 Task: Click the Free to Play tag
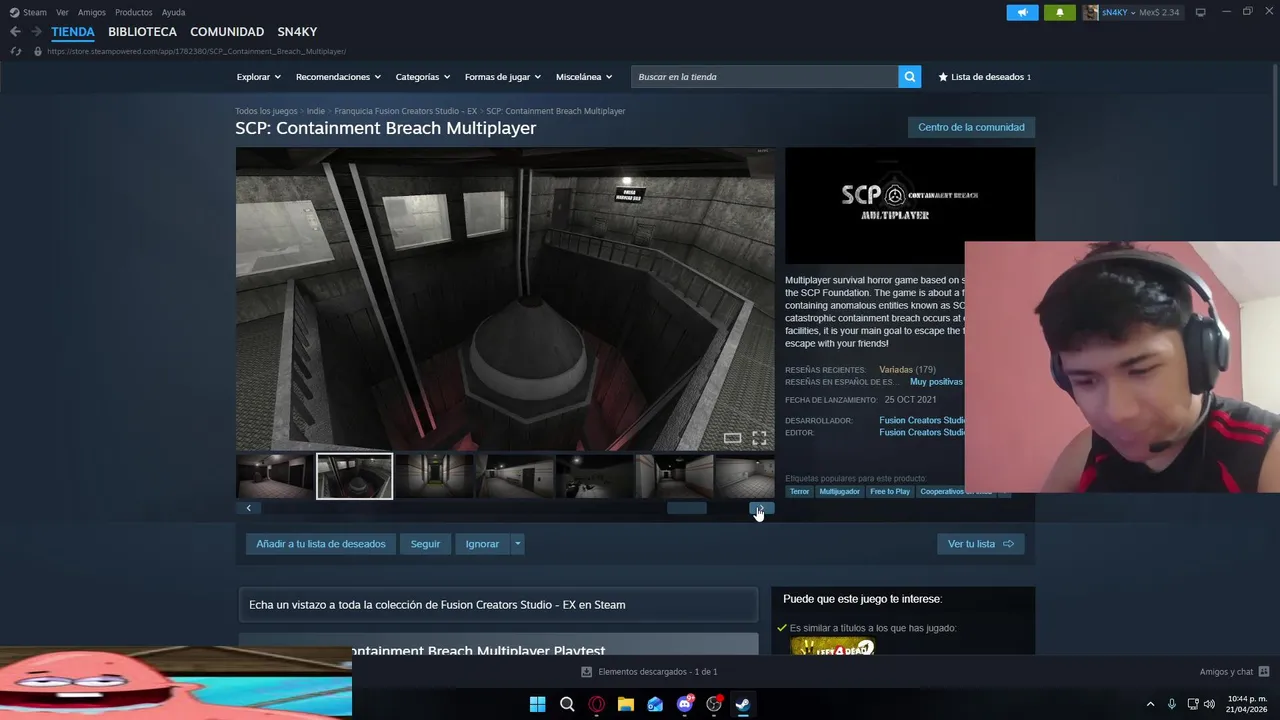click(x=890, y=492)
